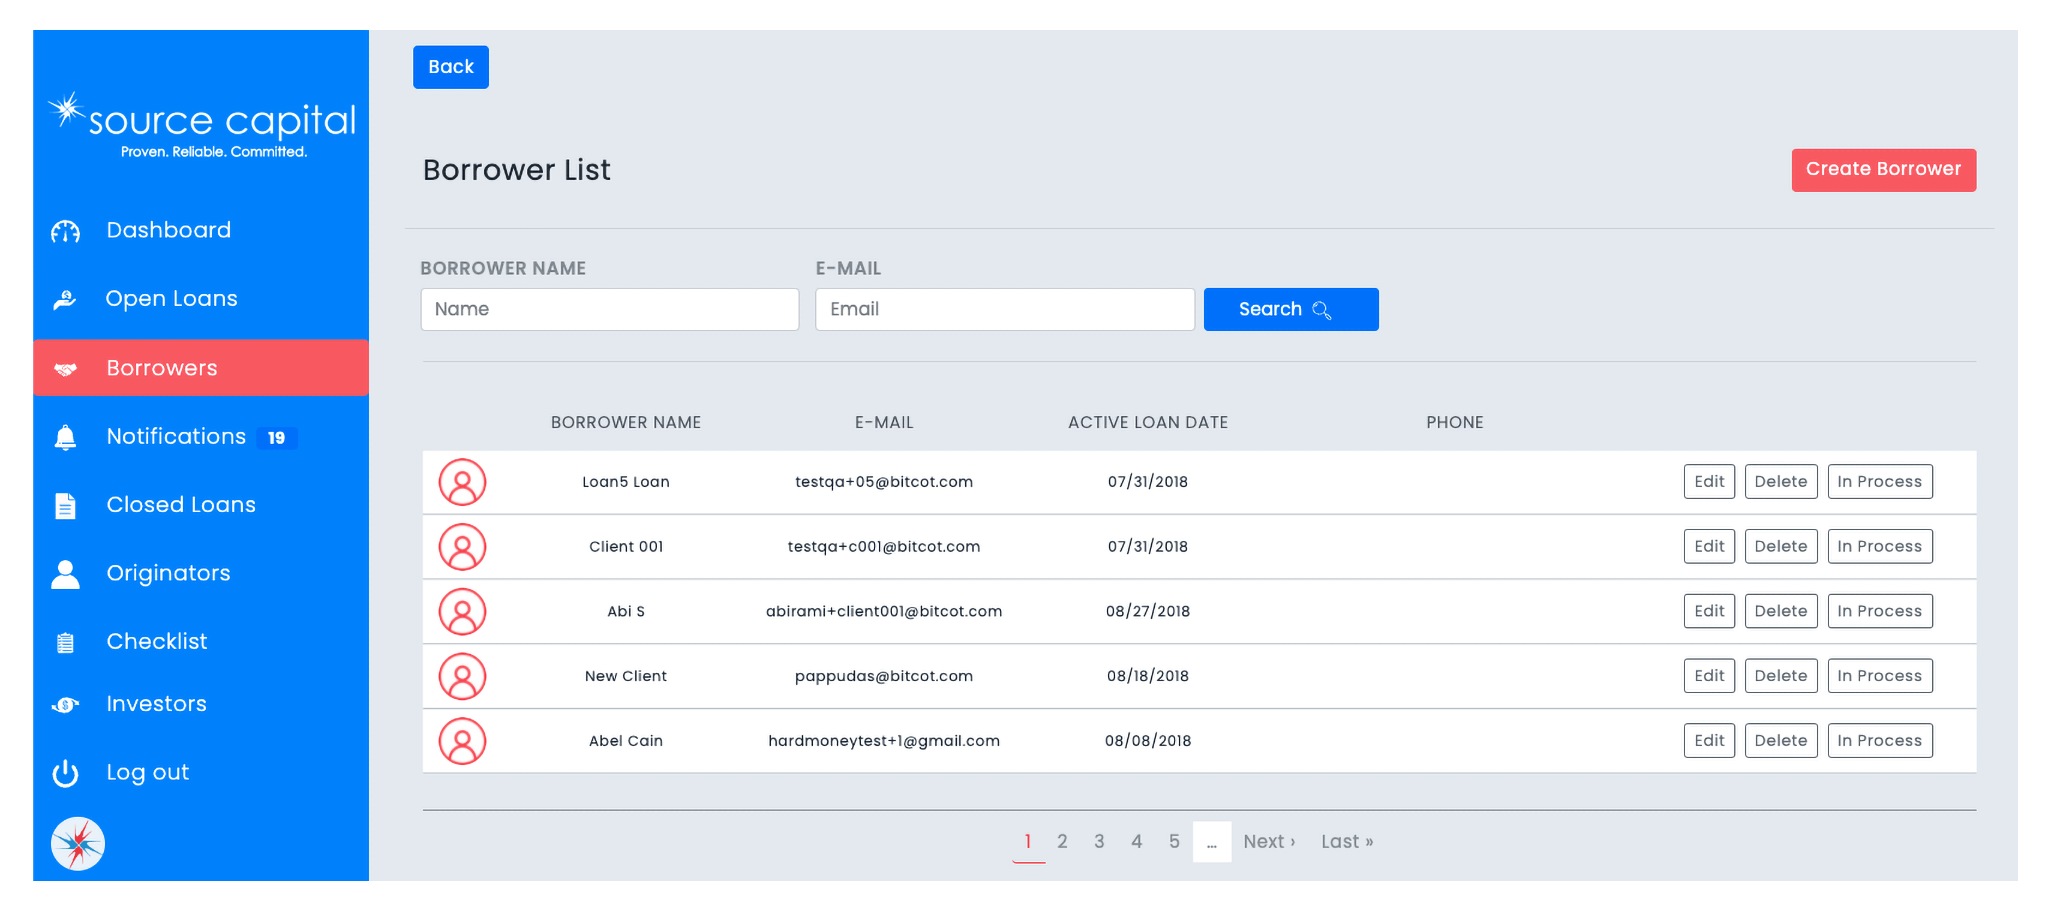
Task: Edit the Client 001 borrower row
Action: coord(1708,547)
